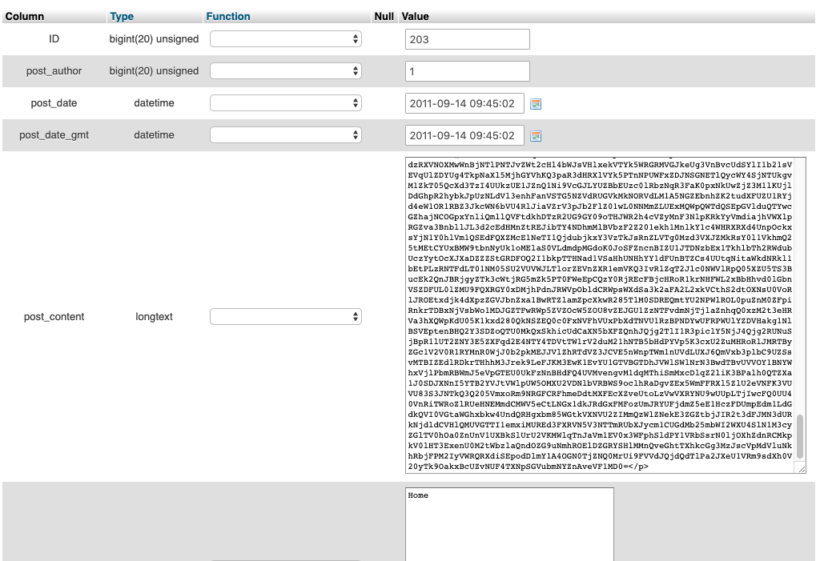Click the post_content column label

pos(54,316)
